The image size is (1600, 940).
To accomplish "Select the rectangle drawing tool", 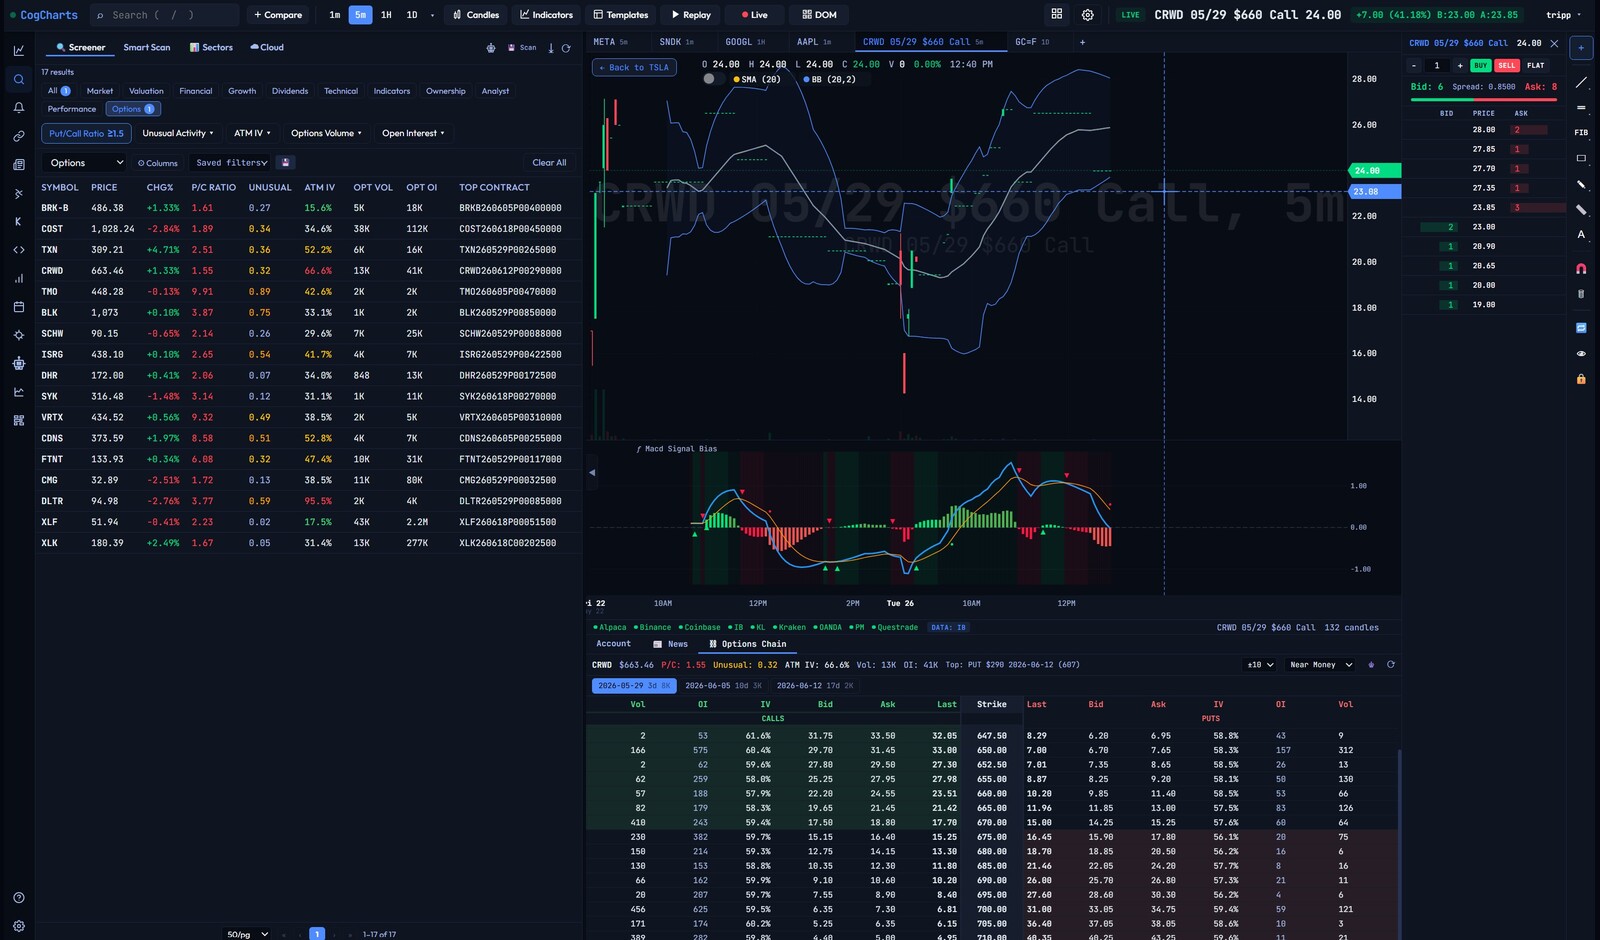I will click(1581, 158).
